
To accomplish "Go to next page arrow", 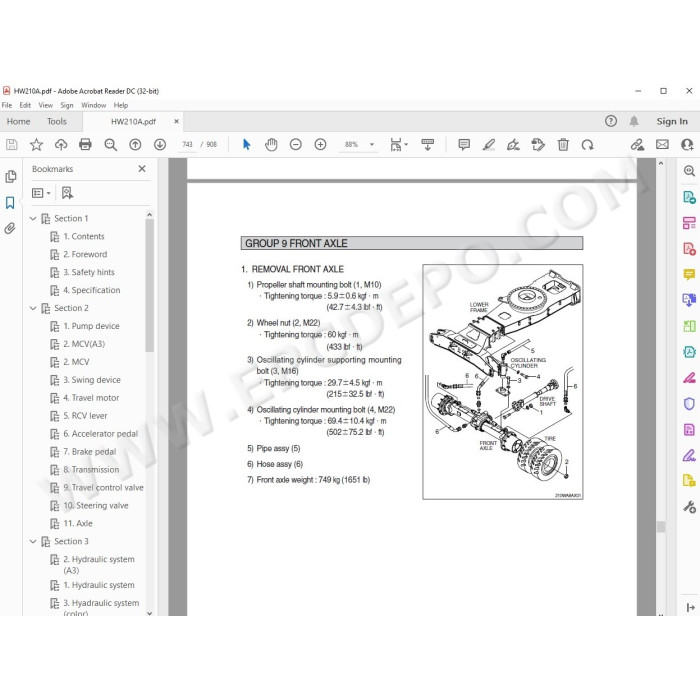I will pos(160,145).
